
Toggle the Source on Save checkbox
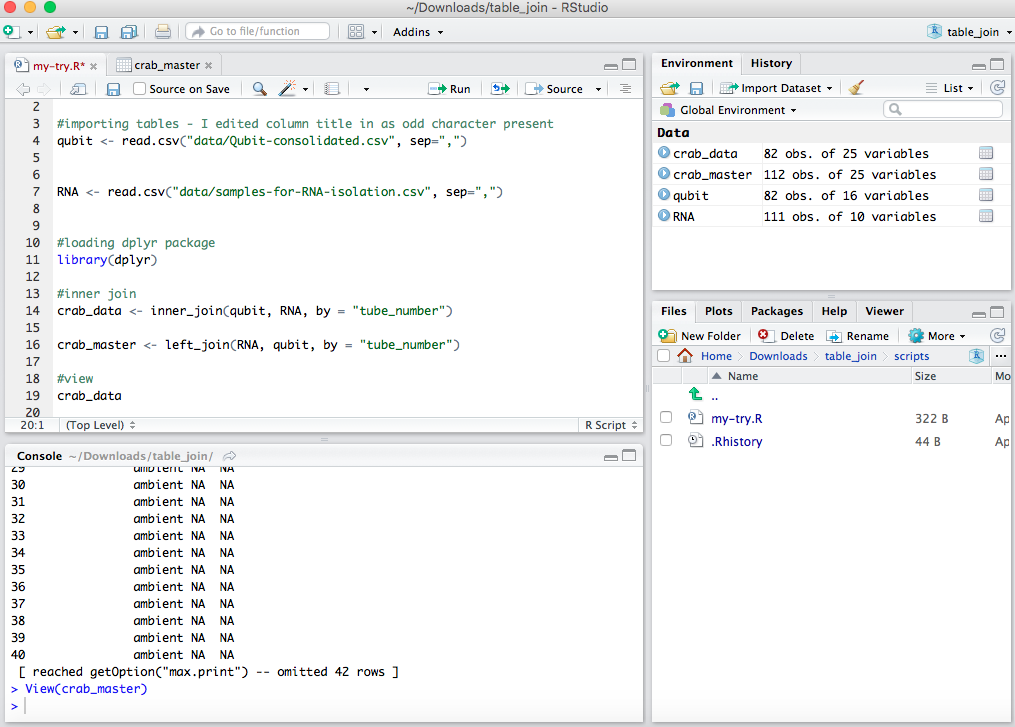pos(141,89)
